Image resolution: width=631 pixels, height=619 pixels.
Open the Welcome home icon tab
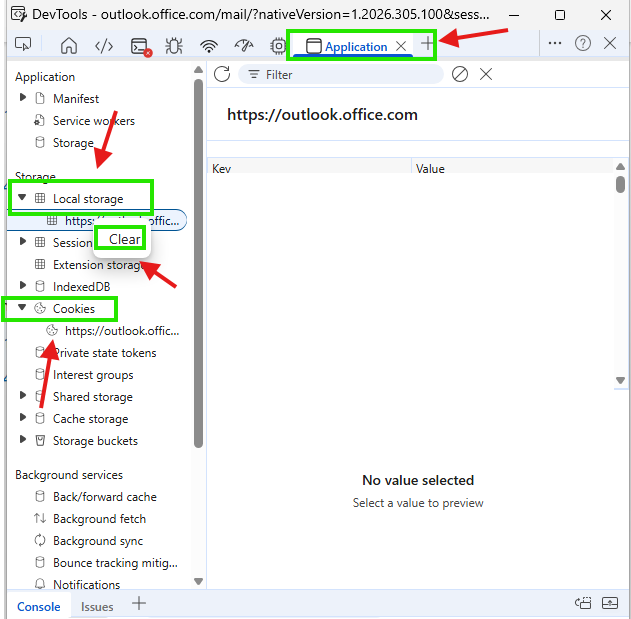(69, 45)
